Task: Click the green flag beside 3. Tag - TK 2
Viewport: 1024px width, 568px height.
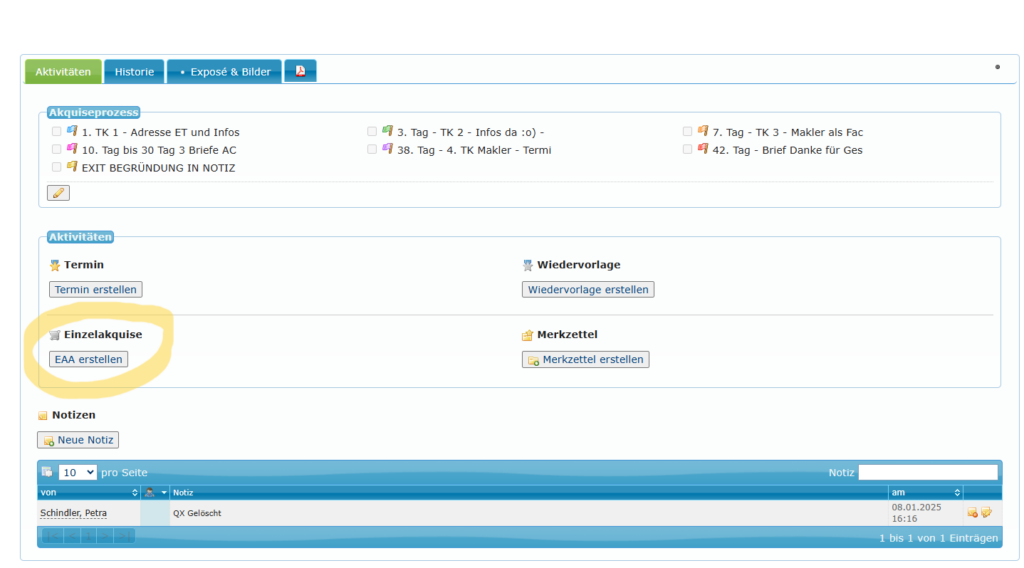Action: coord(387,131)
